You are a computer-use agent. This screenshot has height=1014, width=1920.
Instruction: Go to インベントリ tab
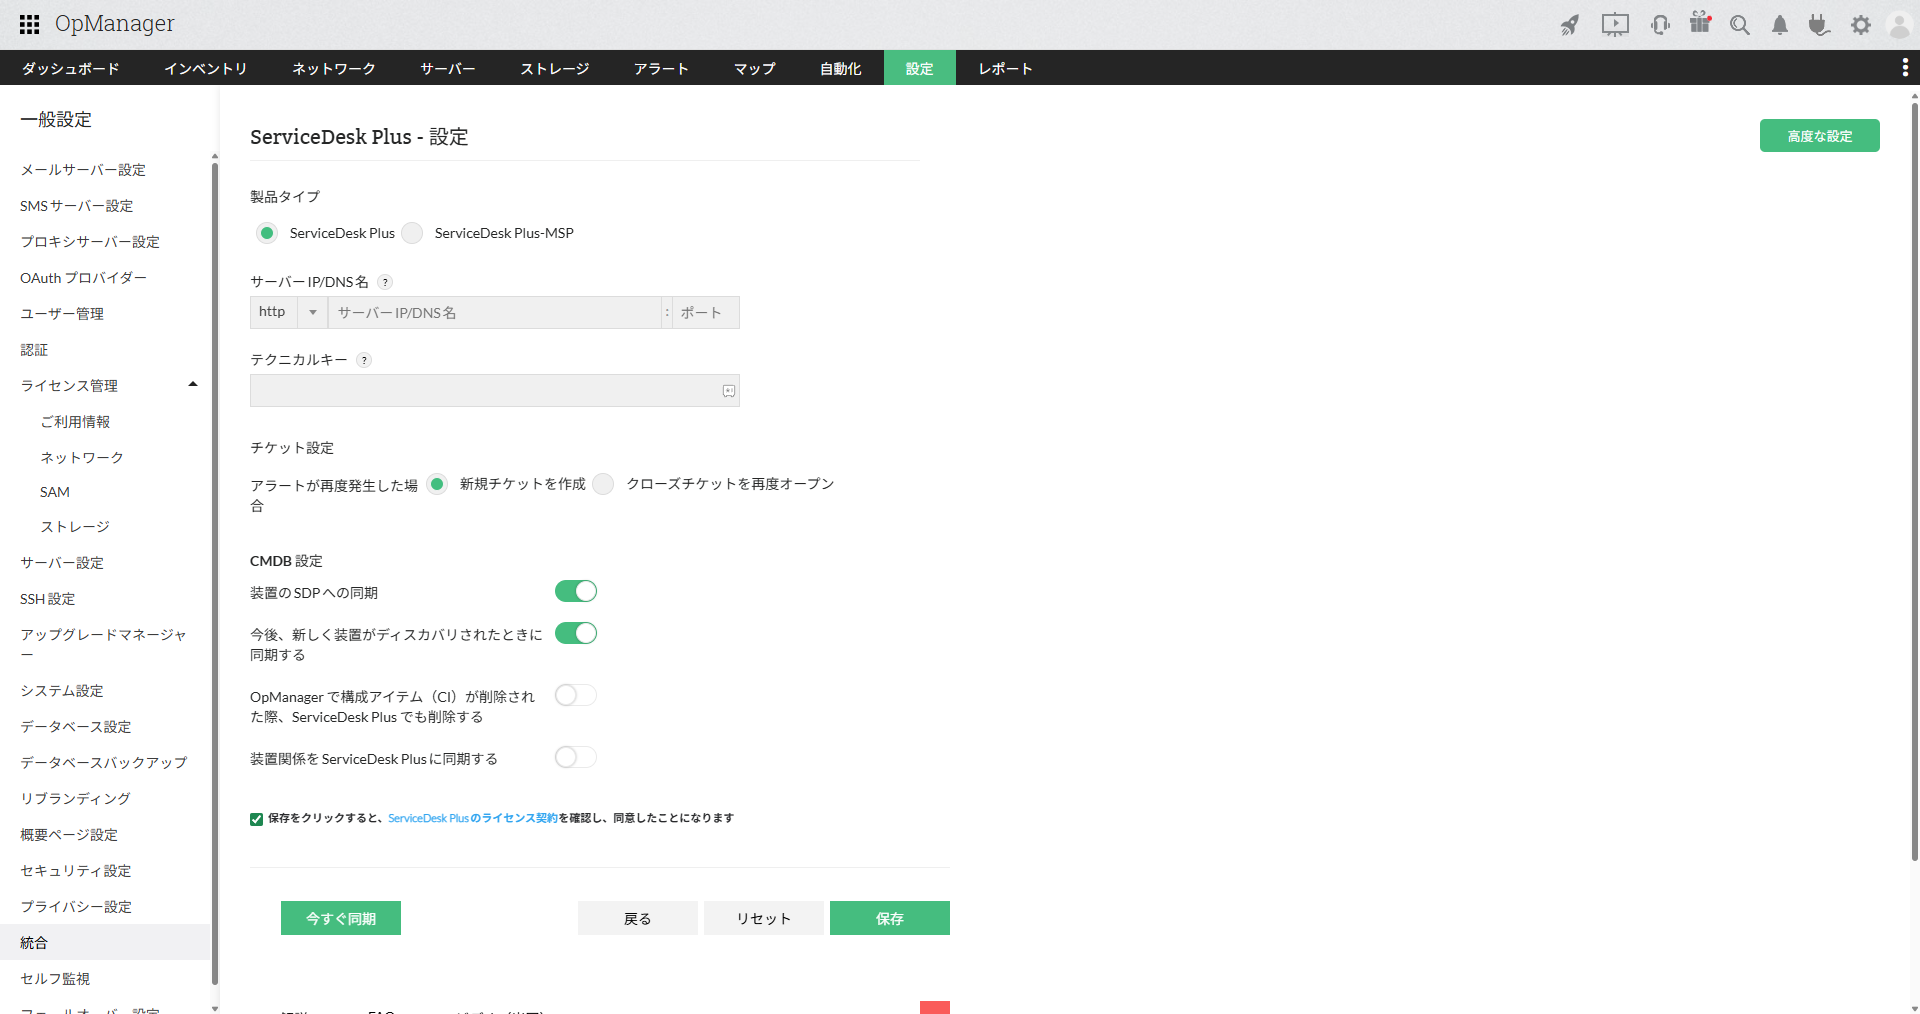206,68
